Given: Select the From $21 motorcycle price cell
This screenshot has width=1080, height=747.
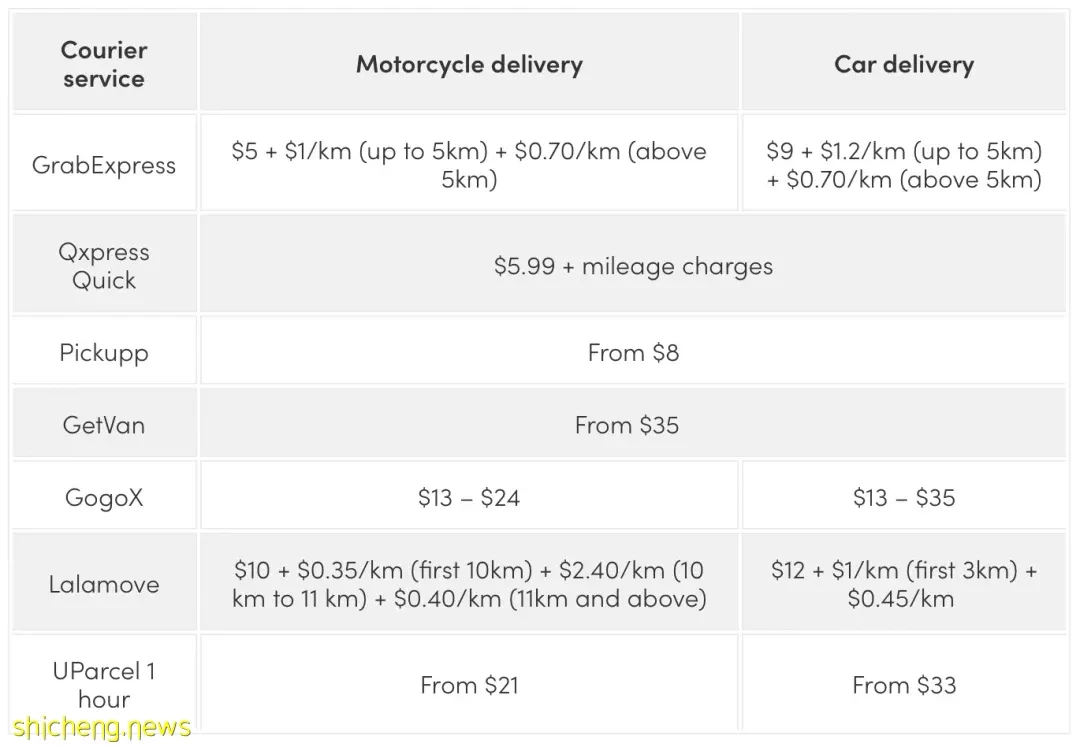Looking at the screenshot, I should (469, 684).
